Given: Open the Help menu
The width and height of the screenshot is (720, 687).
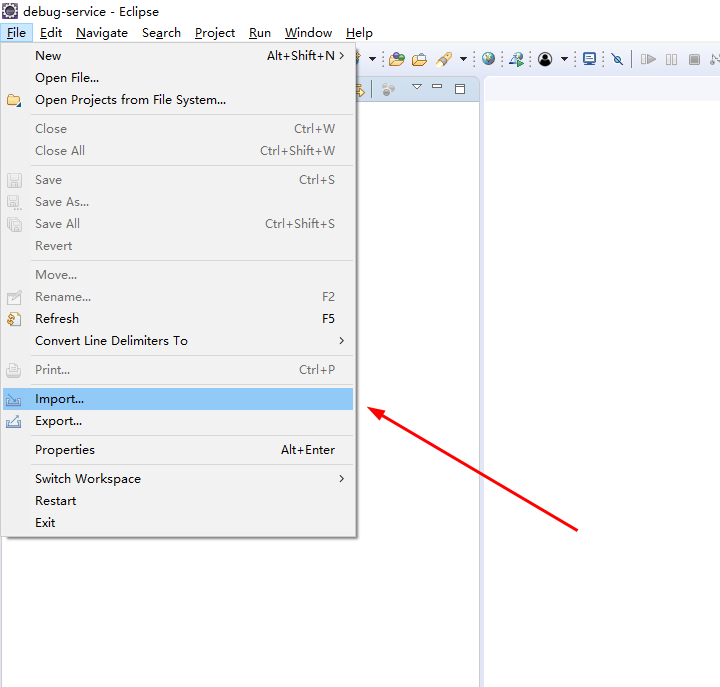Looking at the screenshot, I should pyautogui.click(x=359, y=33).
